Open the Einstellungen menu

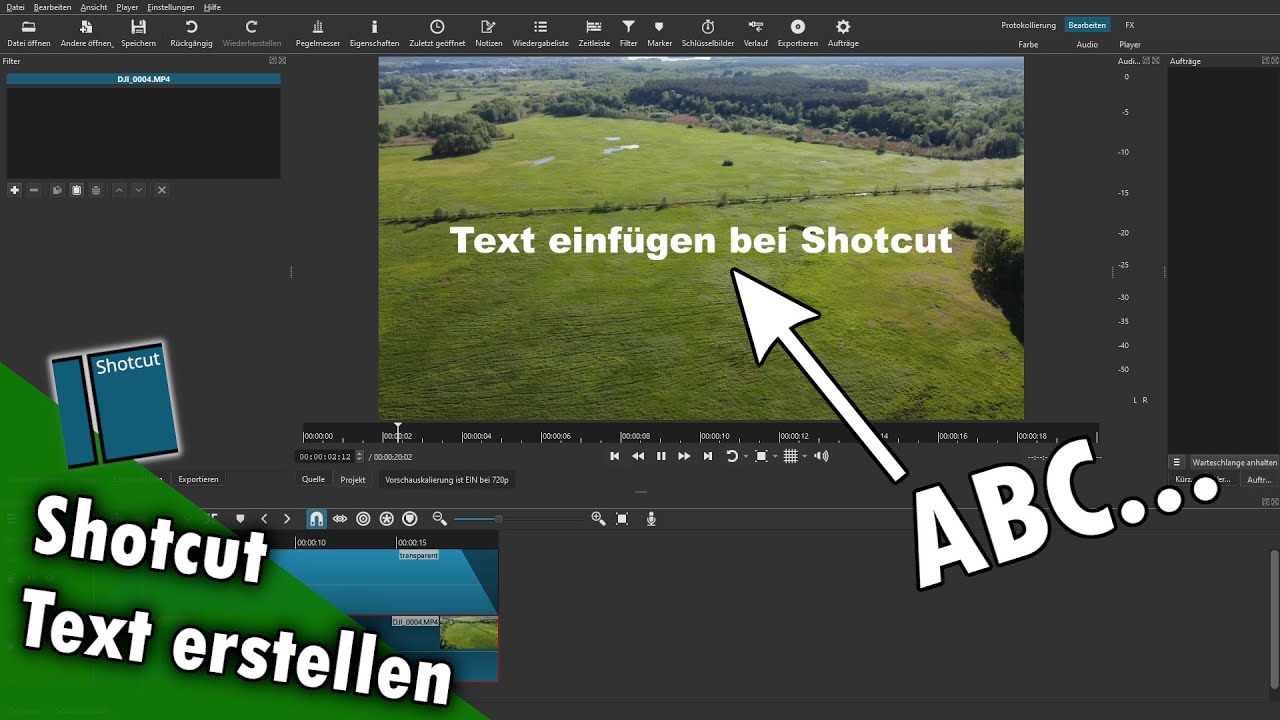171,7
